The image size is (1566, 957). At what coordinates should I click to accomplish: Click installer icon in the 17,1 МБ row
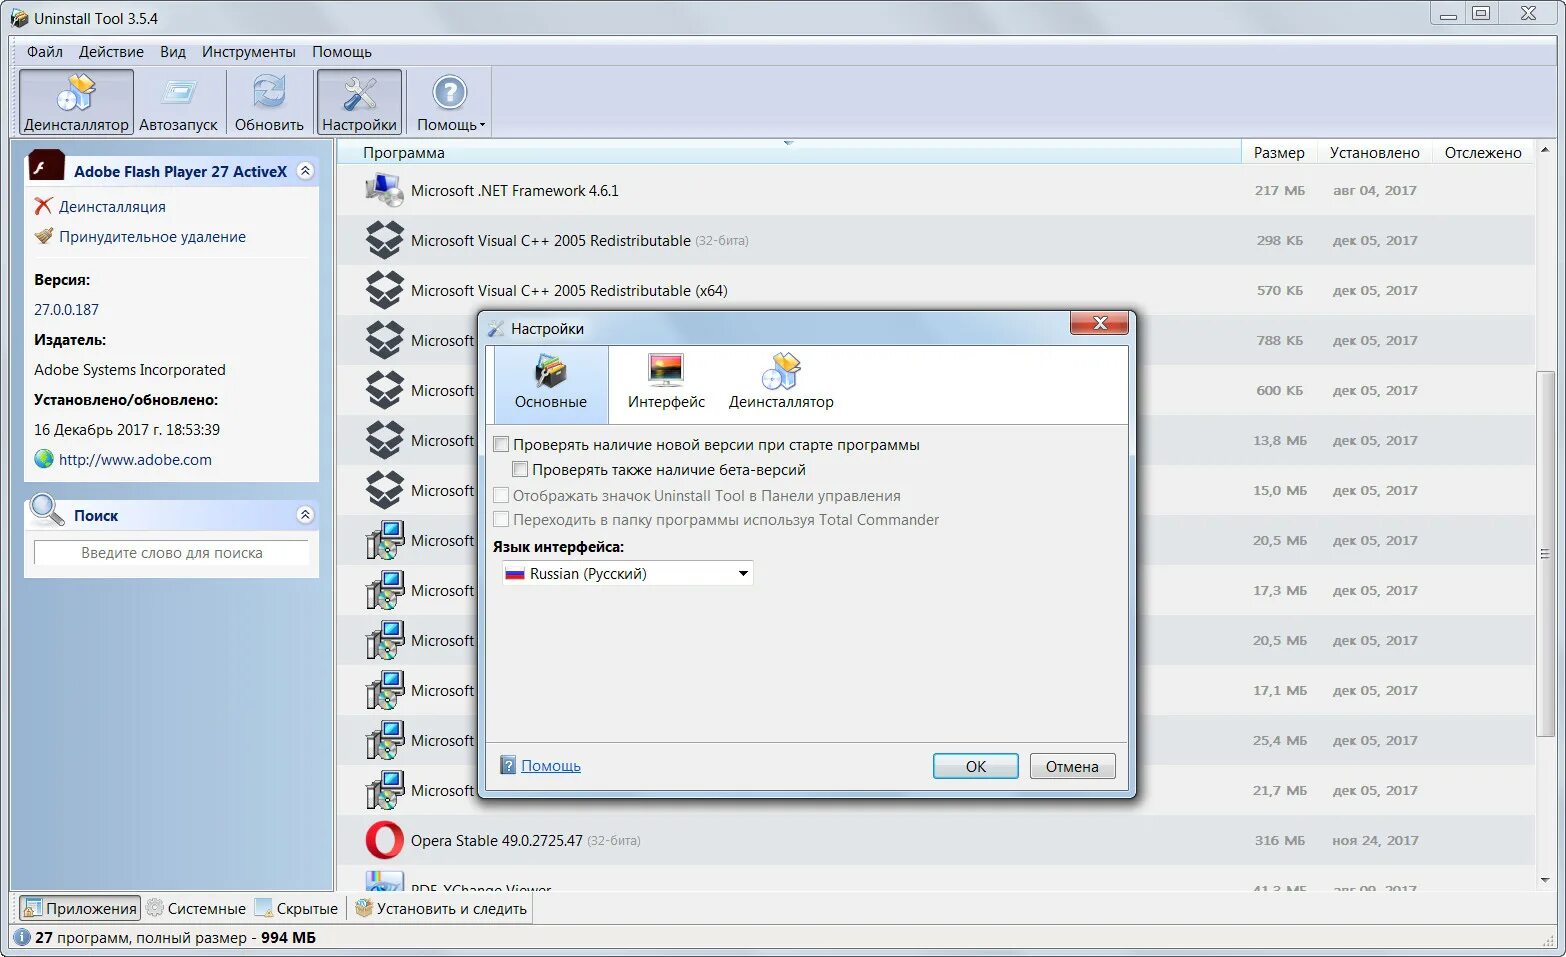pyautogui.click(x=384, y=690)
